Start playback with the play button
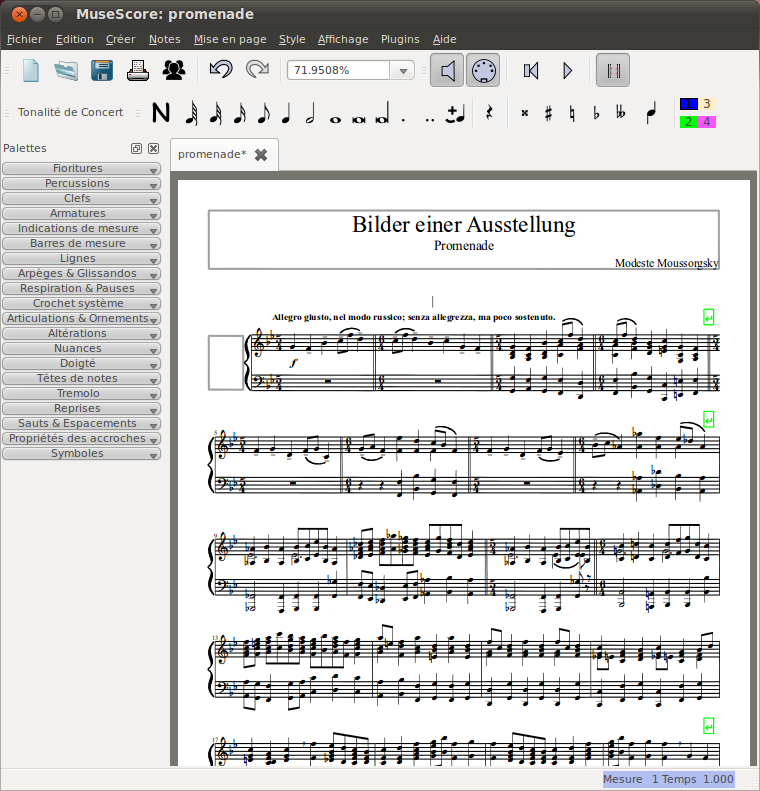This screenshot has width=760, height=791. [567, 71]
